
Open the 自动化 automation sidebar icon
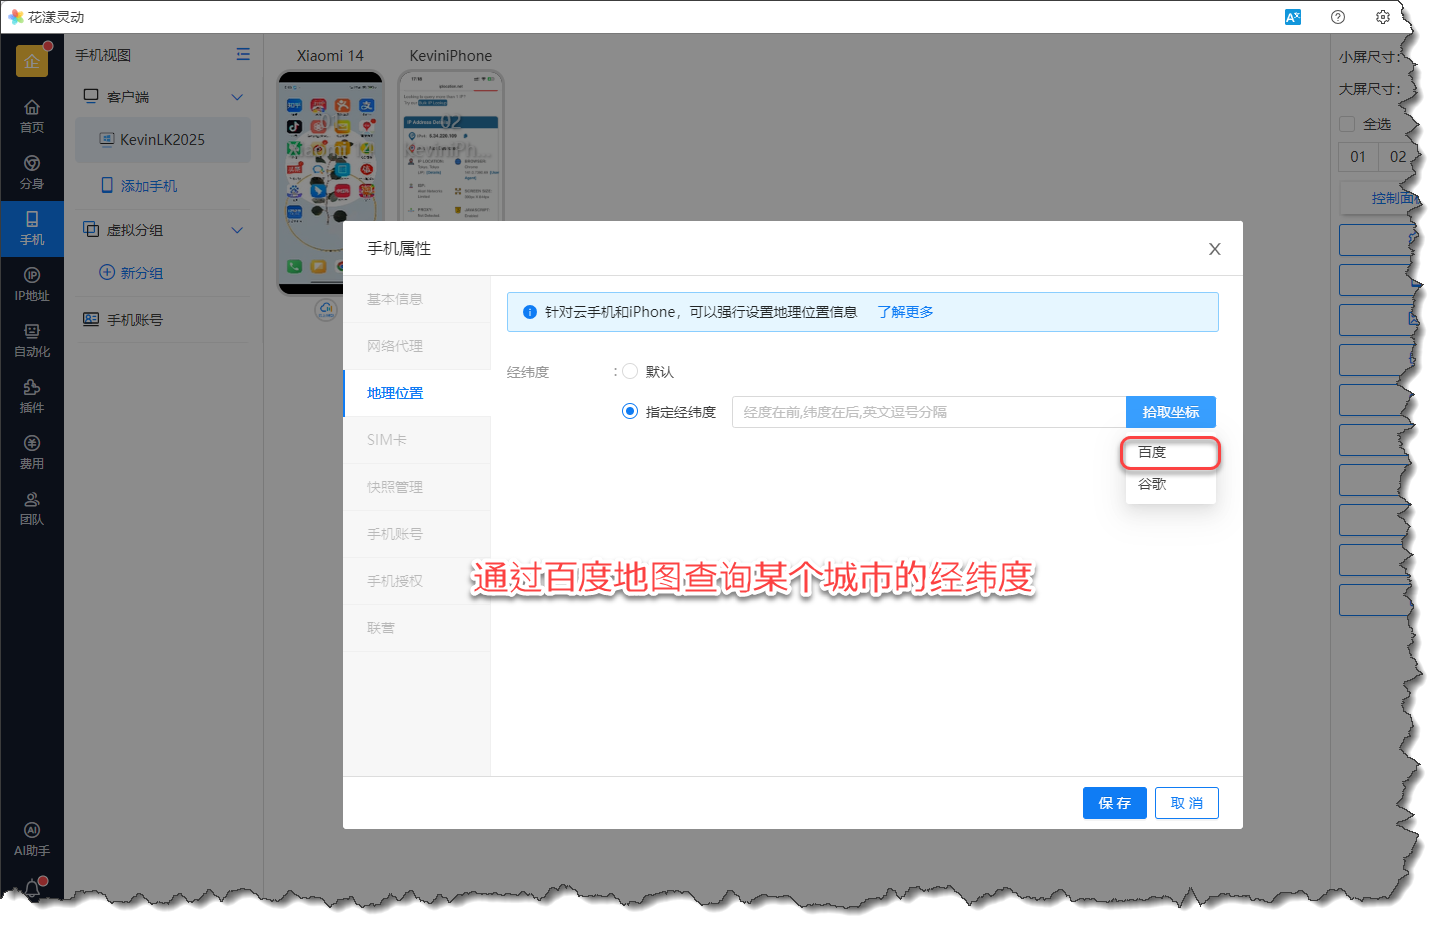32,340
